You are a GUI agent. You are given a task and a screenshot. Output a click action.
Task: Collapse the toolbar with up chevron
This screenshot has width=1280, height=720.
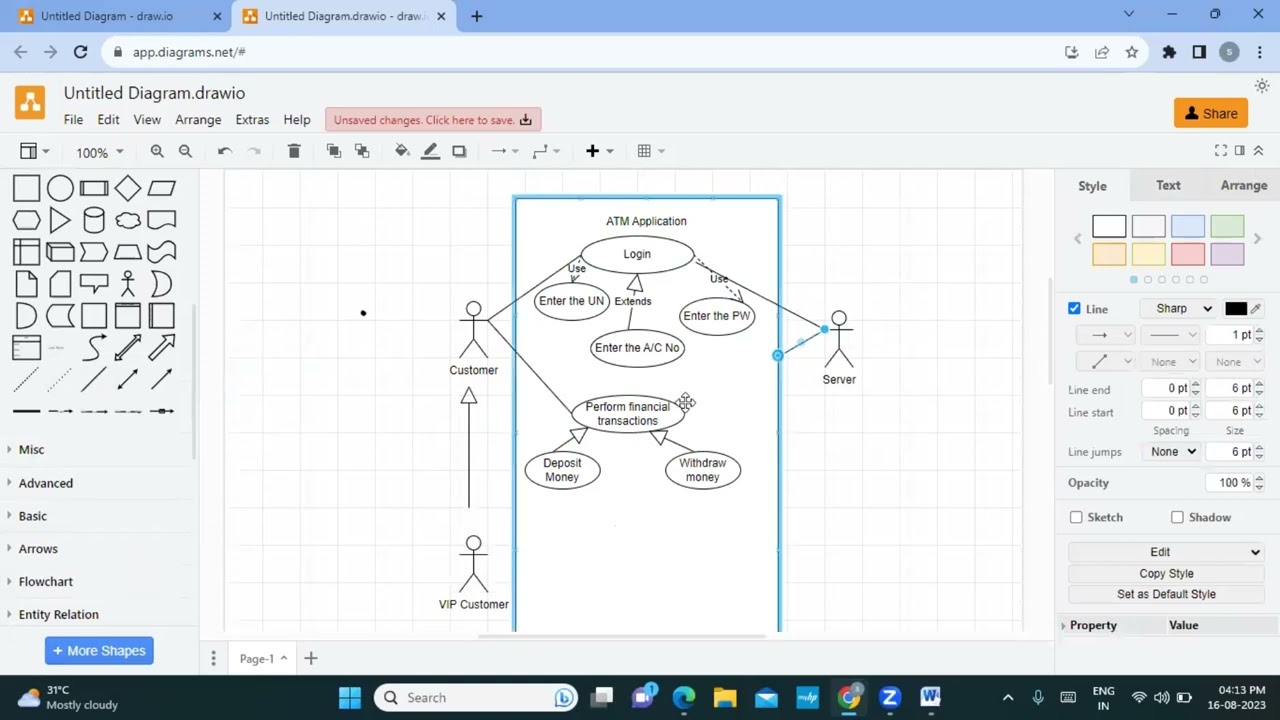(x=1258, y=151)
